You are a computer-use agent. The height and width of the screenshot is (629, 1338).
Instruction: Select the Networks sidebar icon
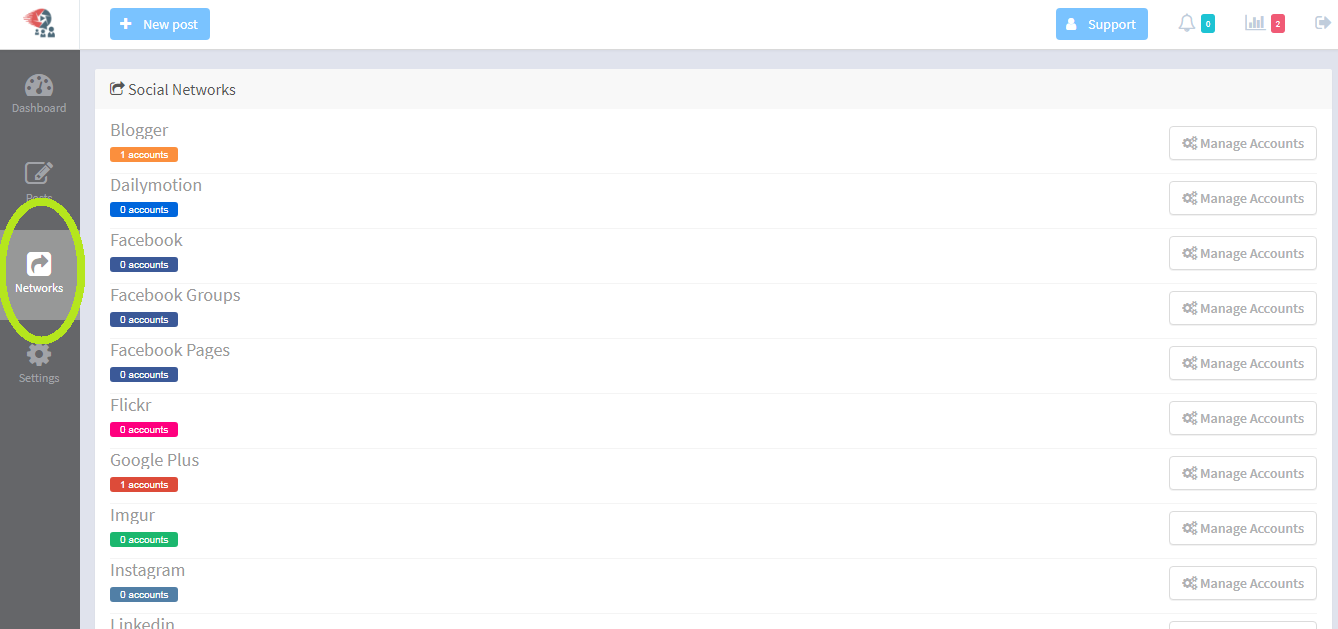pos(39,273)
